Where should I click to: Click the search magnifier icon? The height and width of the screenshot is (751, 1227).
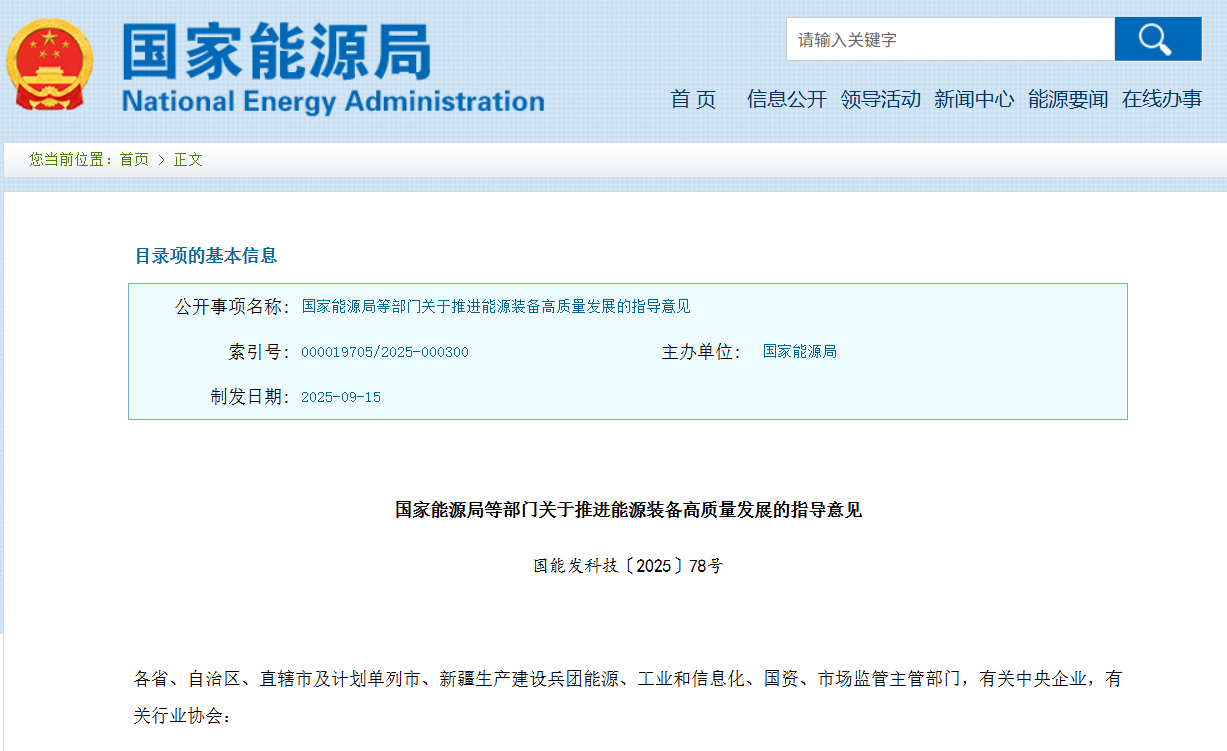point(1156,39)
